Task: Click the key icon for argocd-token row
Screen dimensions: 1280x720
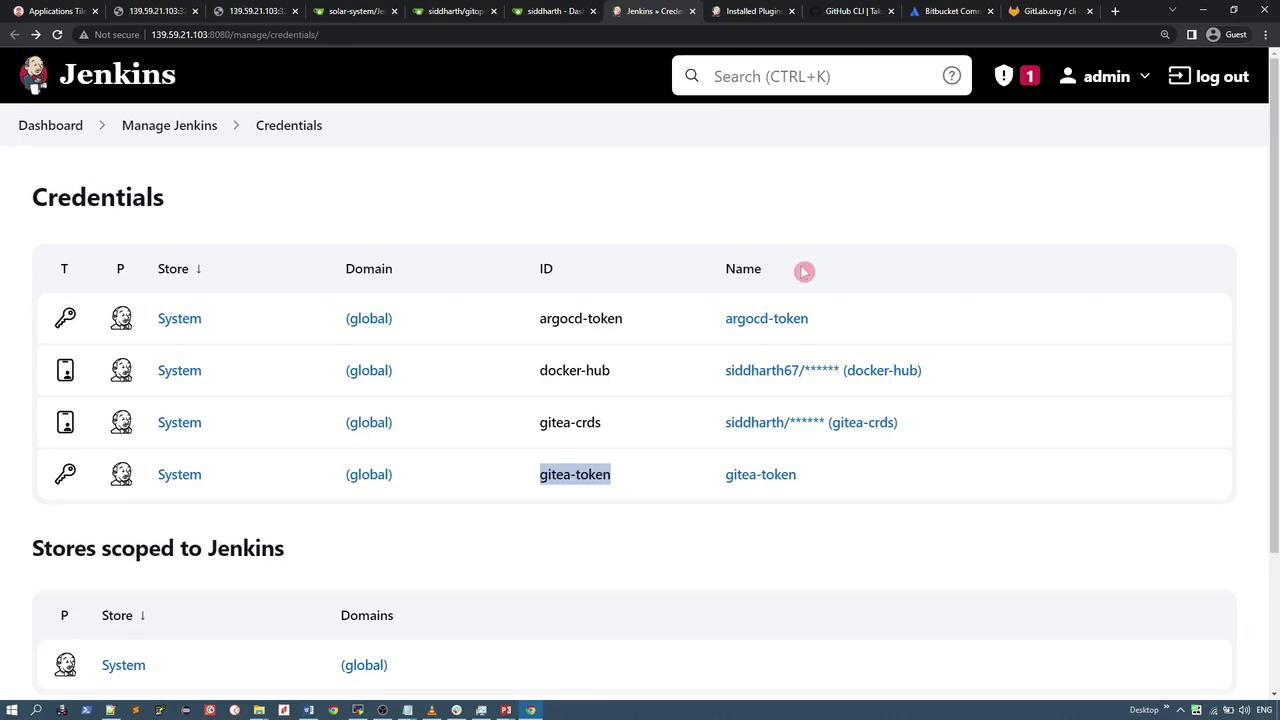Action: (65, 318)
